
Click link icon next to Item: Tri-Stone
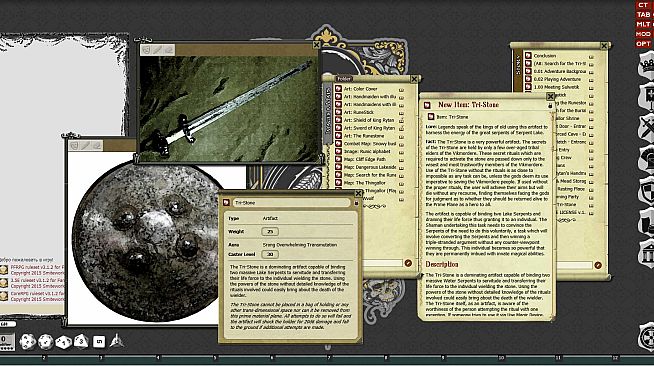431,117
